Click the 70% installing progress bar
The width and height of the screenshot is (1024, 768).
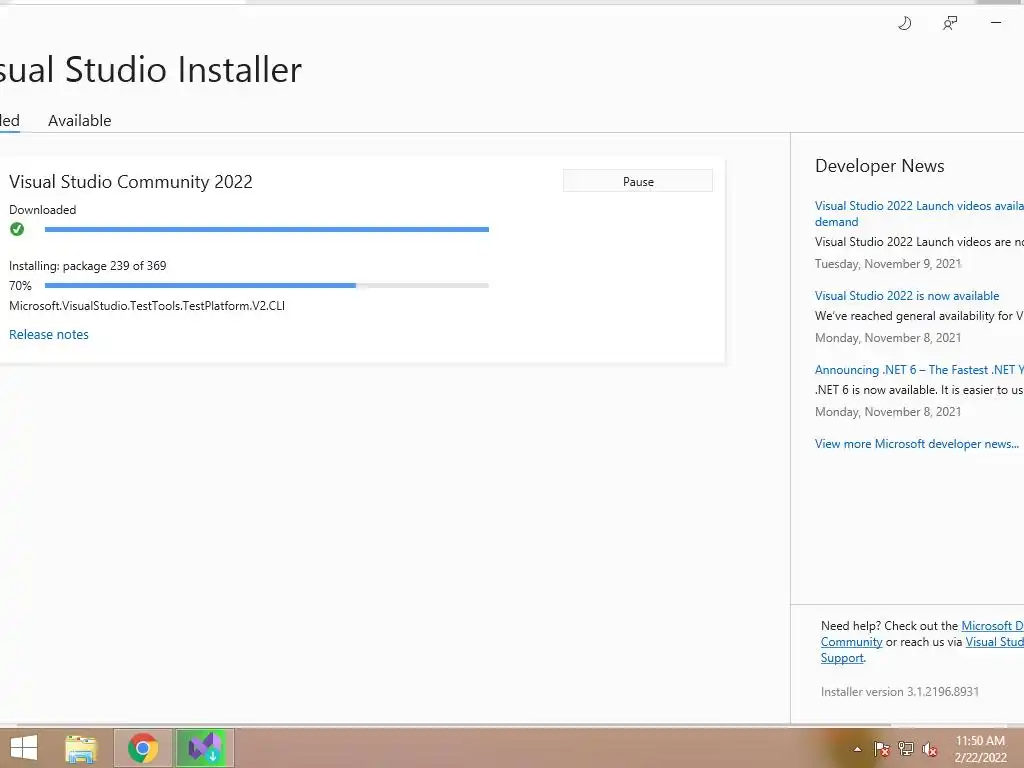[266, 285]
